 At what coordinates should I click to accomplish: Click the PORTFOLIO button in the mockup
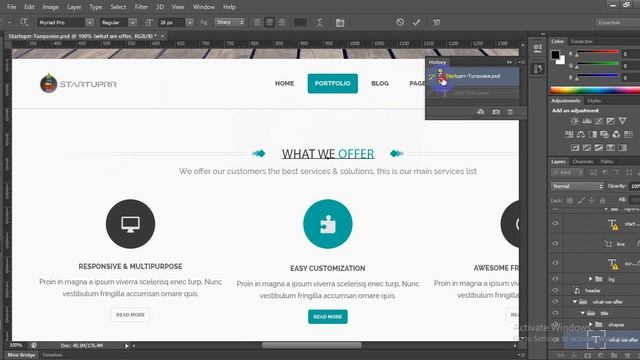click(x=333, y=83)
